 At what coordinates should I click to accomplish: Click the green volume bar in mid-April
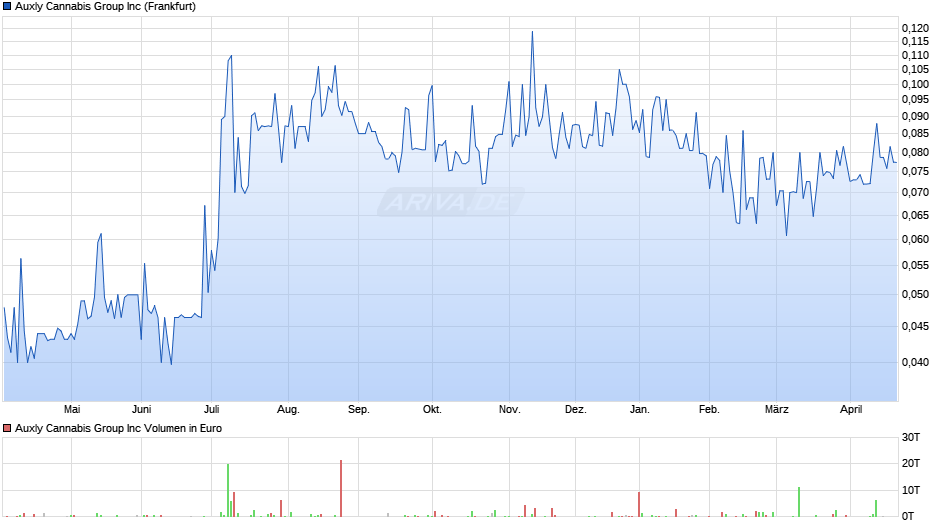coord(876,508)
